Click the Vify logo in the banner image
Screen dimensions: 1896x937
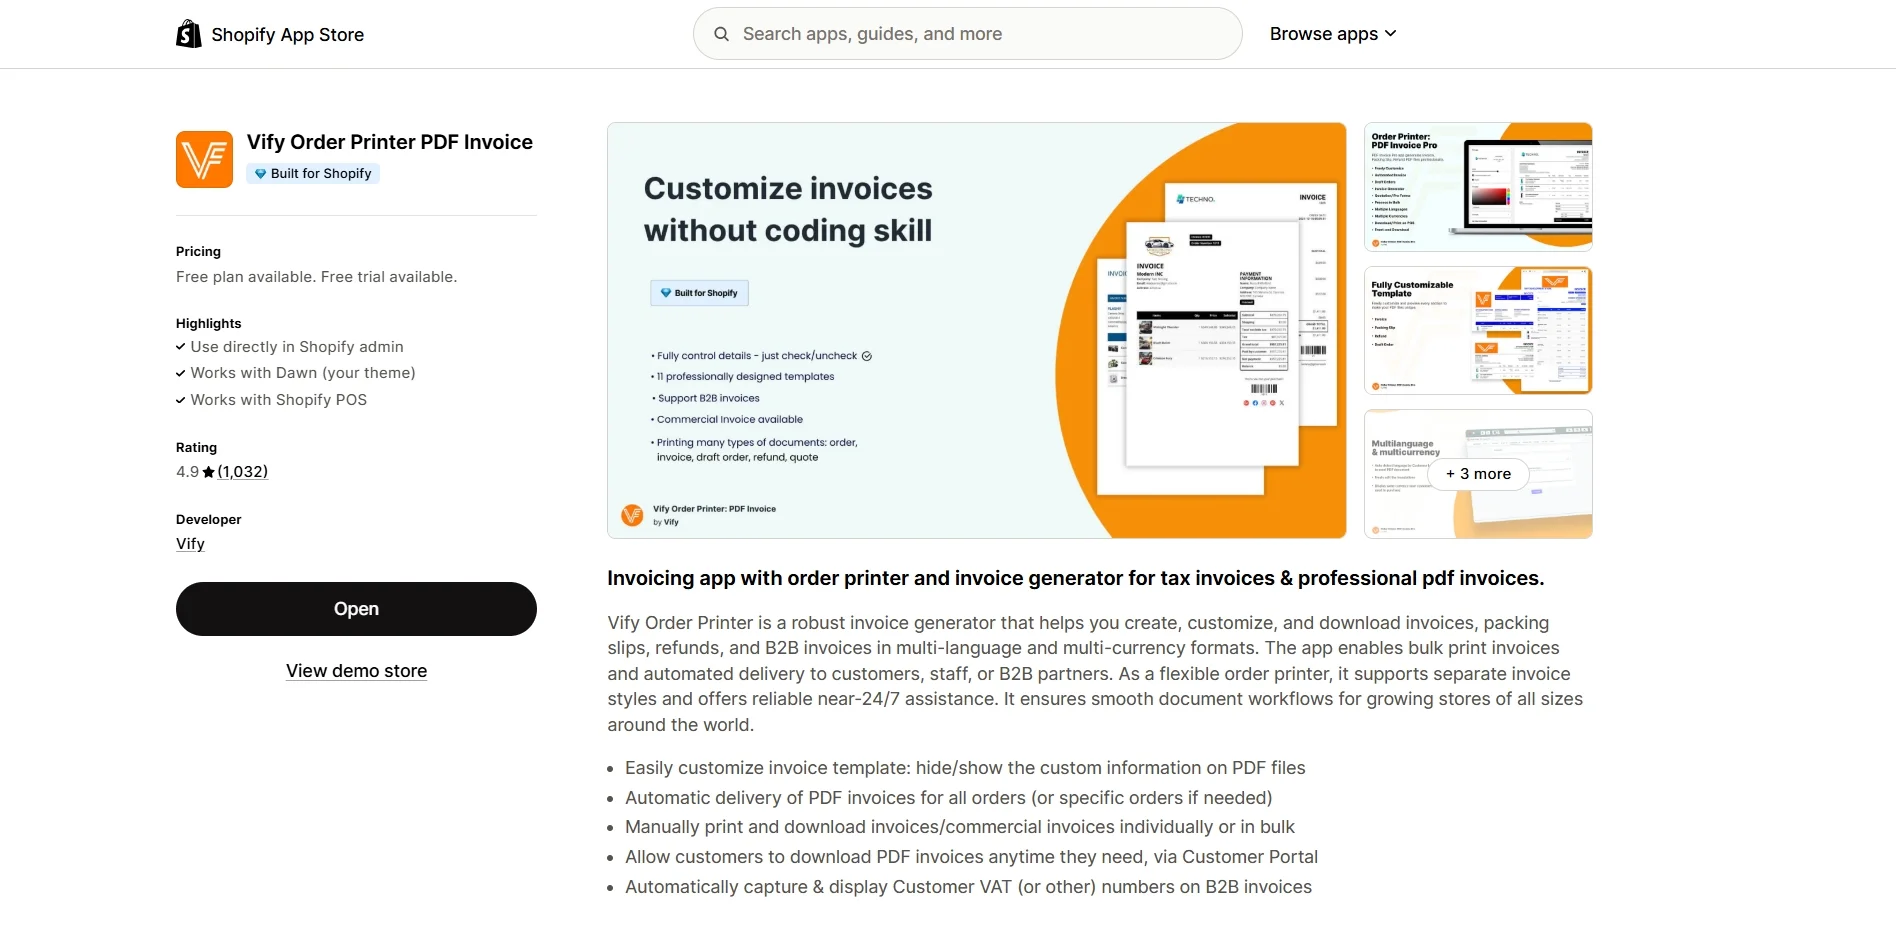point(631,514)
